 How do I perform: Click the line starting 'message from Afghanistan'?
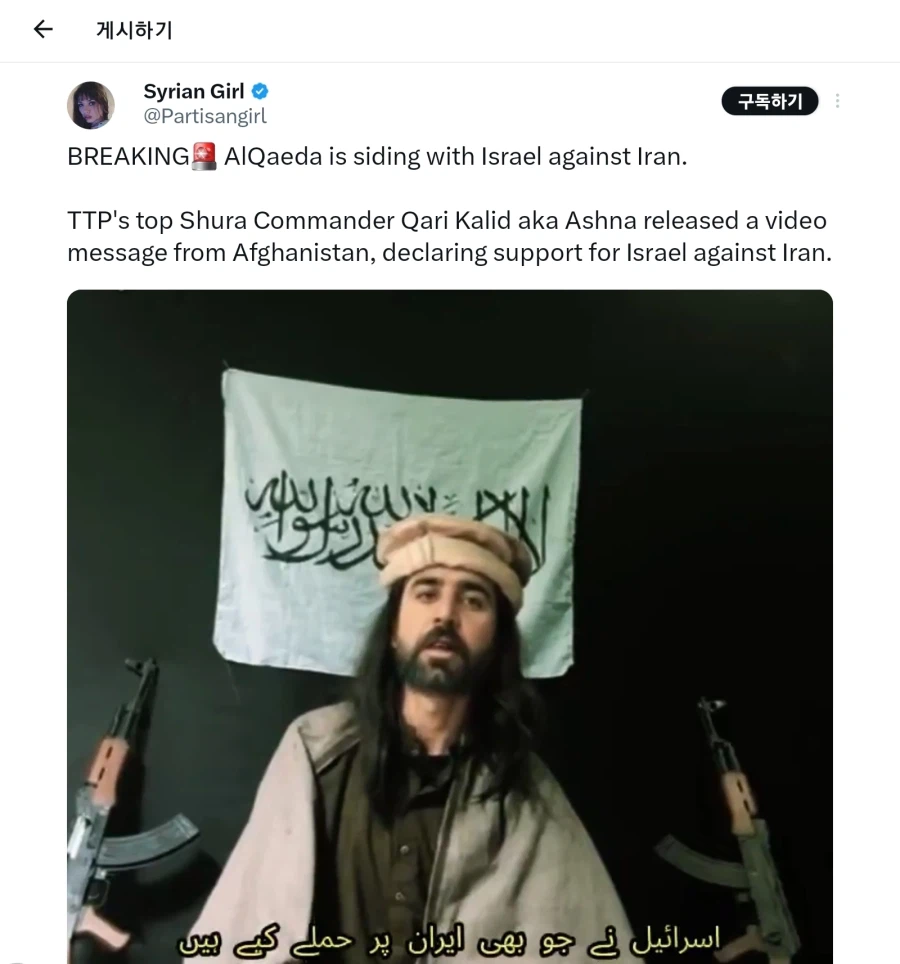449,253
